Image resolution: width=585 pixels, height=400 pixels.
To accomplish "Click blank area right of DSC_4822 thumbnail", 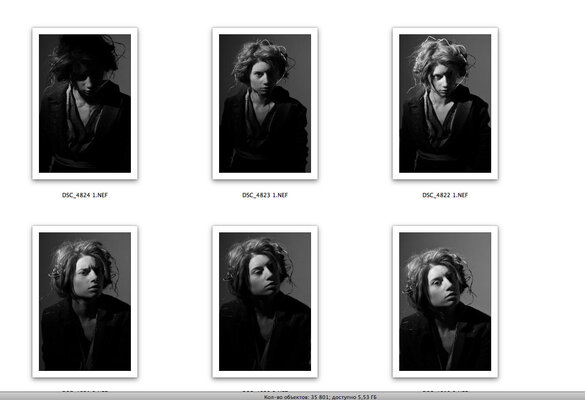I will point(541,103).
